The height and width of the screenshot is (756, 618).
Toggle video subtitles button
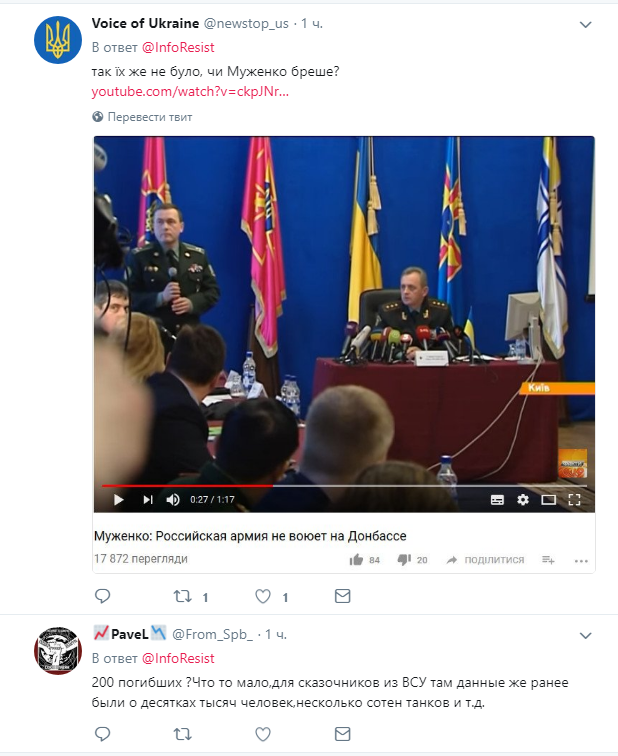click(x=497, y=500)
